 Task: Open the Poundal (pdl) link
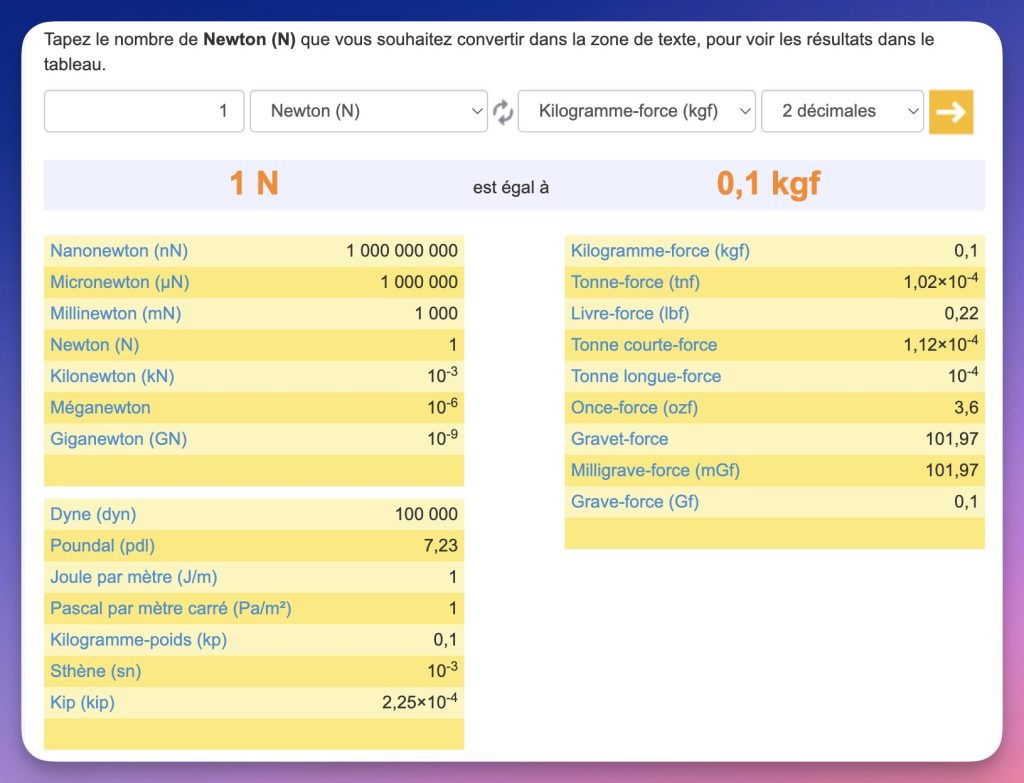pyautogui.click(x=103, y=545)
